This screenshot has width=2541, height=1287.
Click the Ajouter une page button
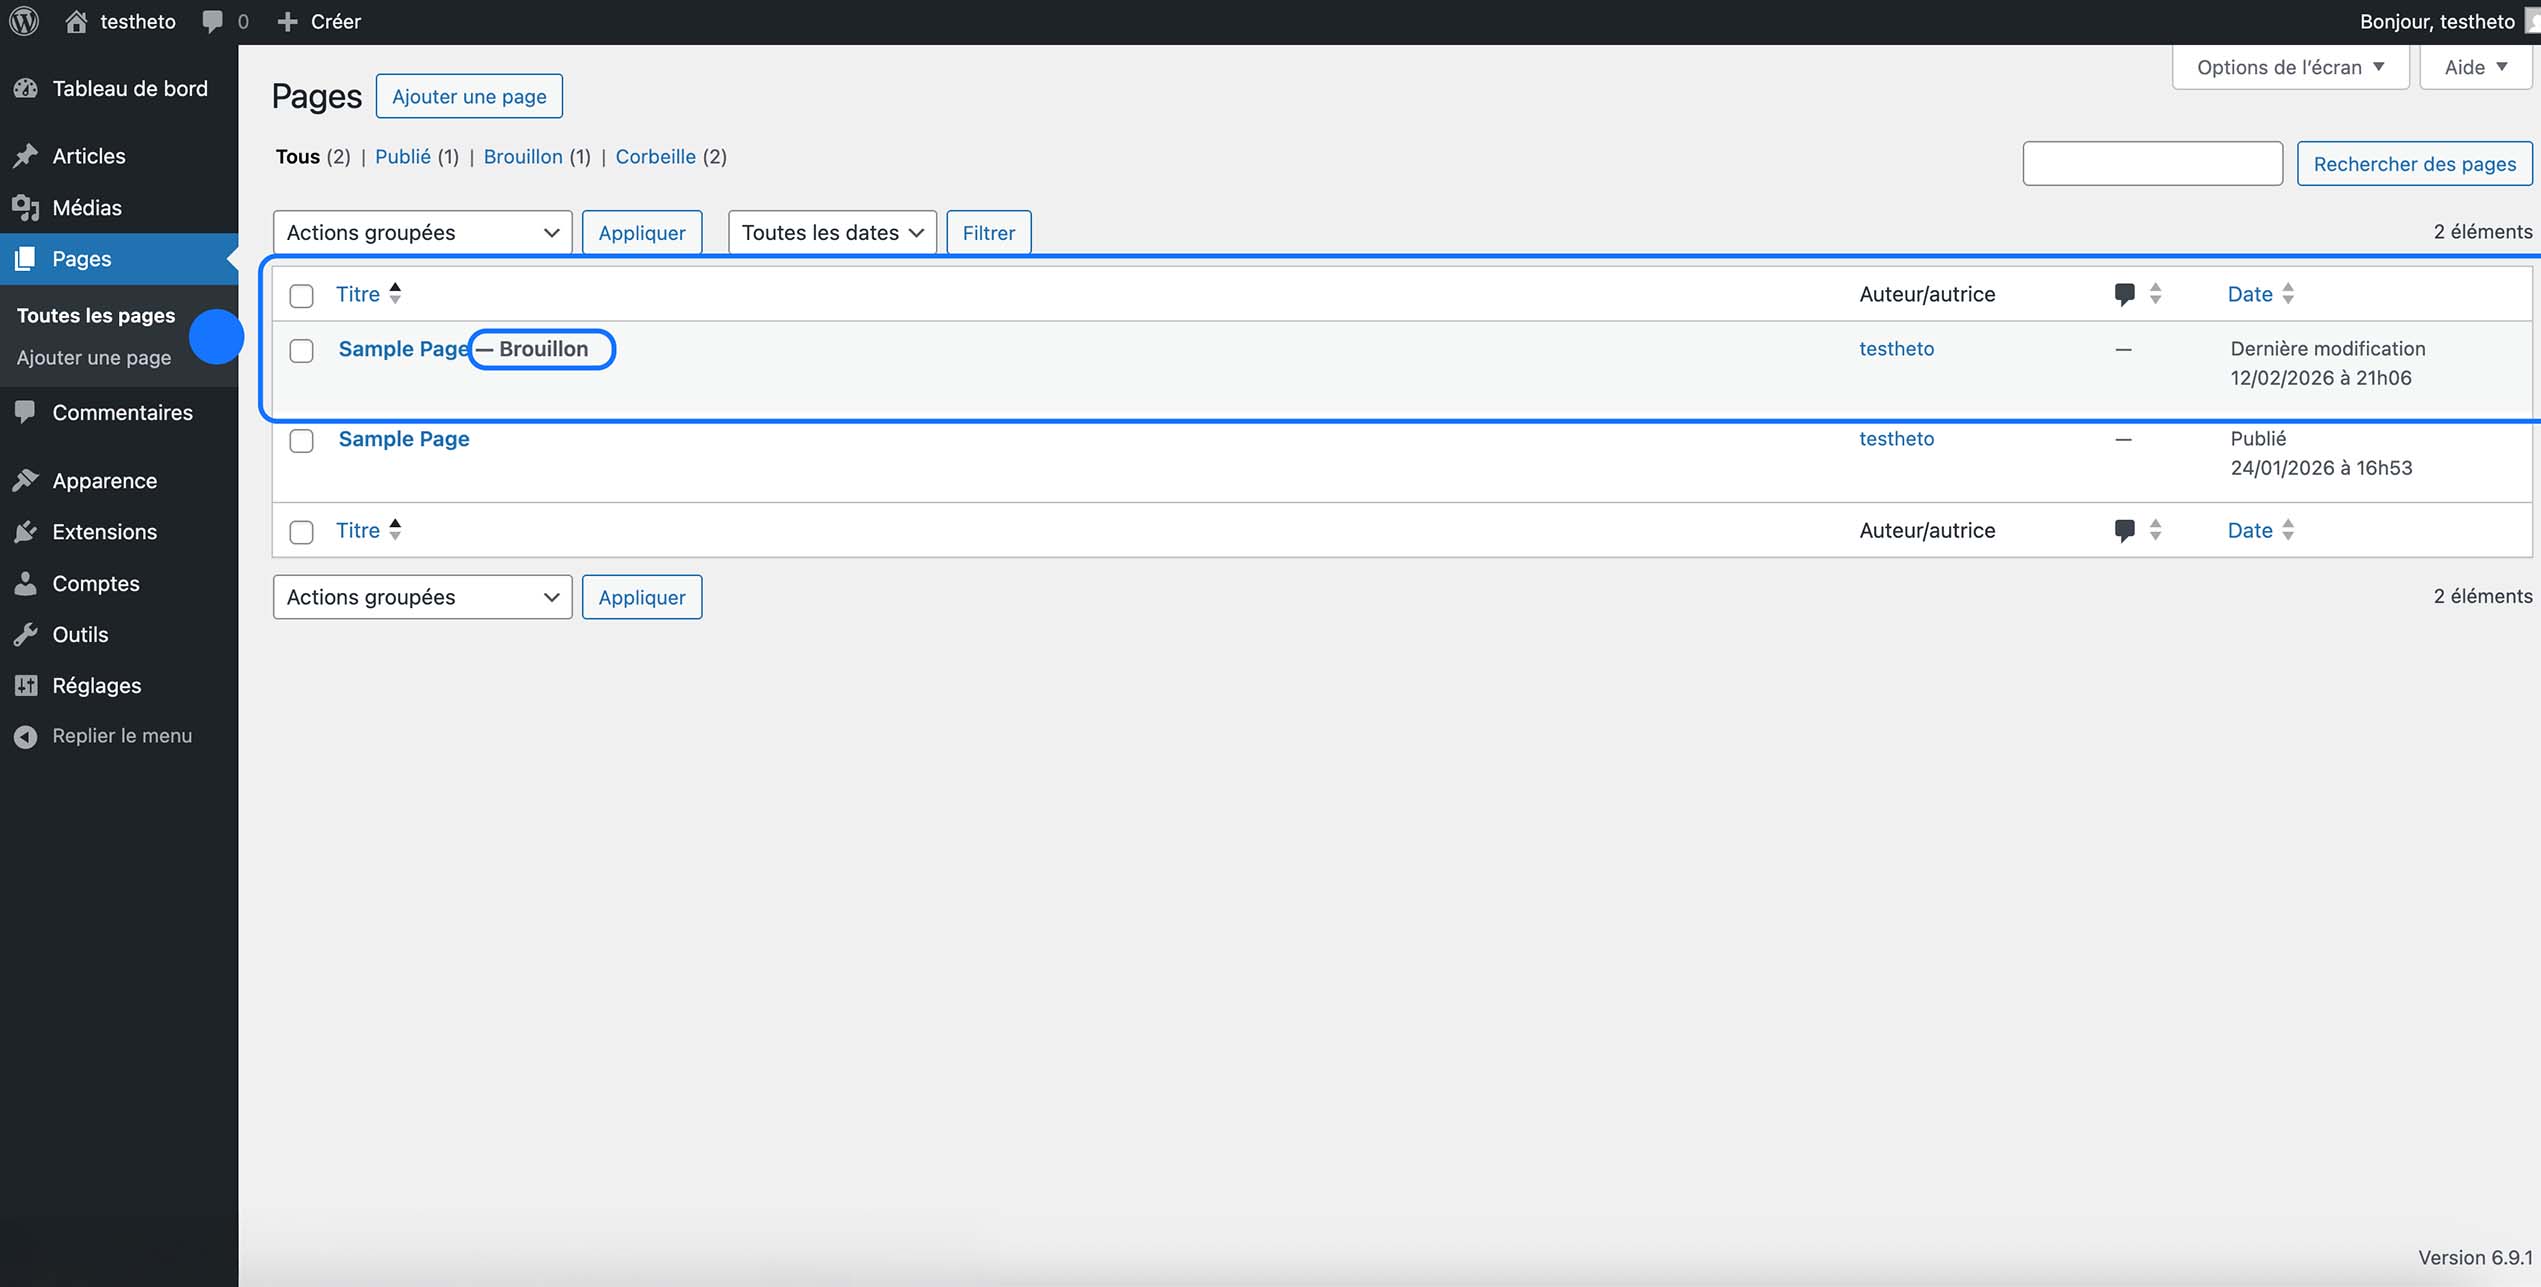468,96
